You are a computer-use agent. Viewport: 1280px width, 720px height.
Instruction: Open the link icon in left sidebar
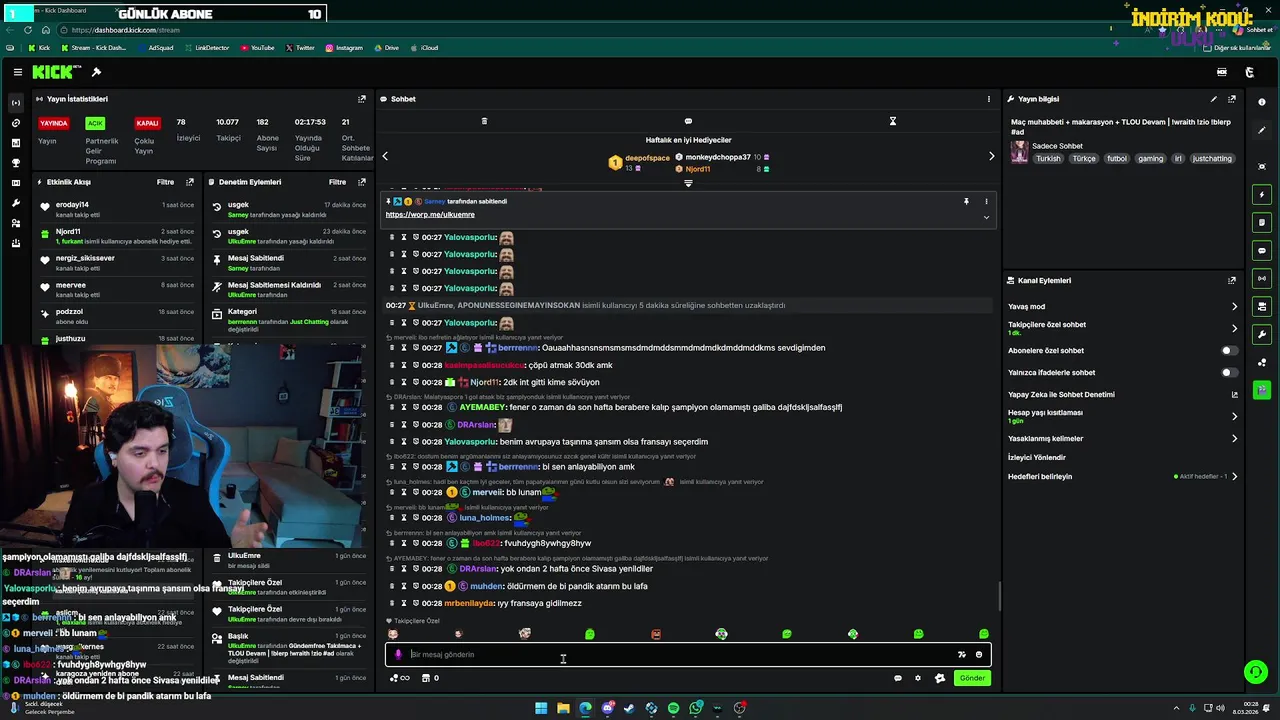coord(15,123)
